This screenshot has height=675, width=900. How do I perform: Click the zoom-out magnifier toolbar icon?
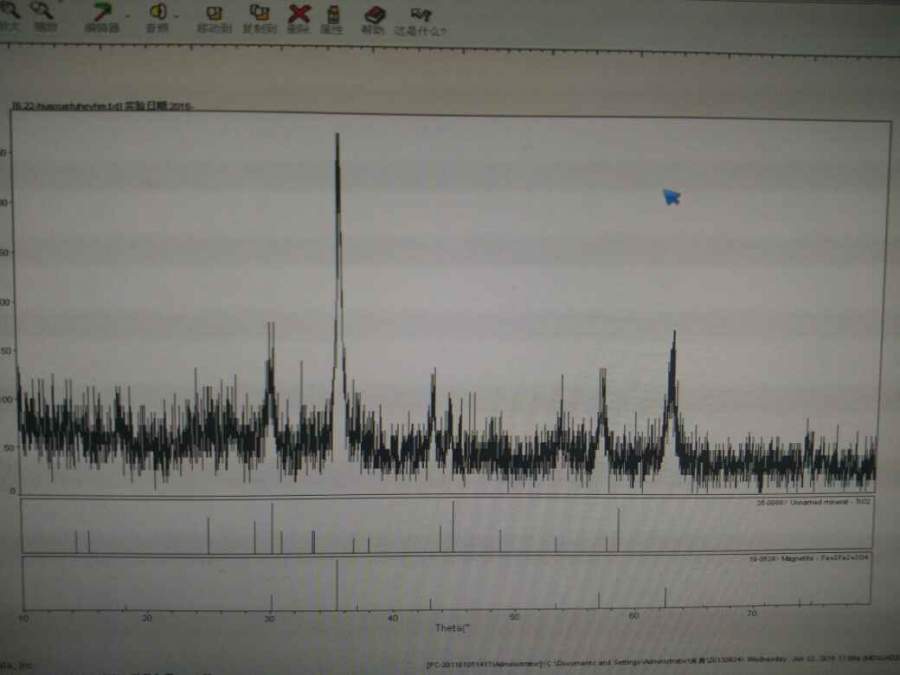point(41,10)
